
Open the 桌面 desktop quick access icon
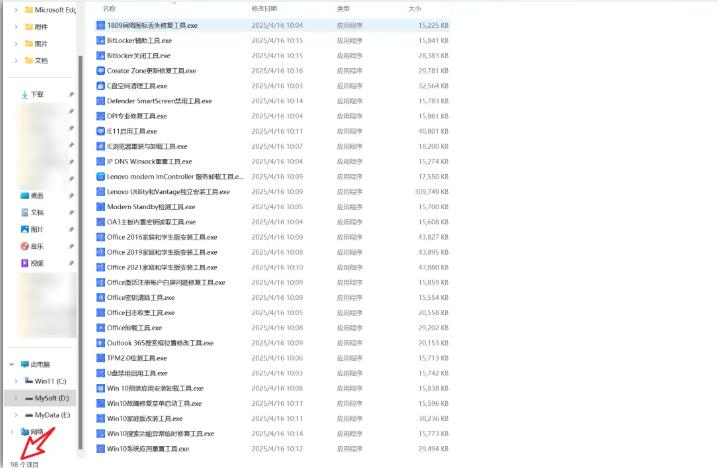pos(25,196)
